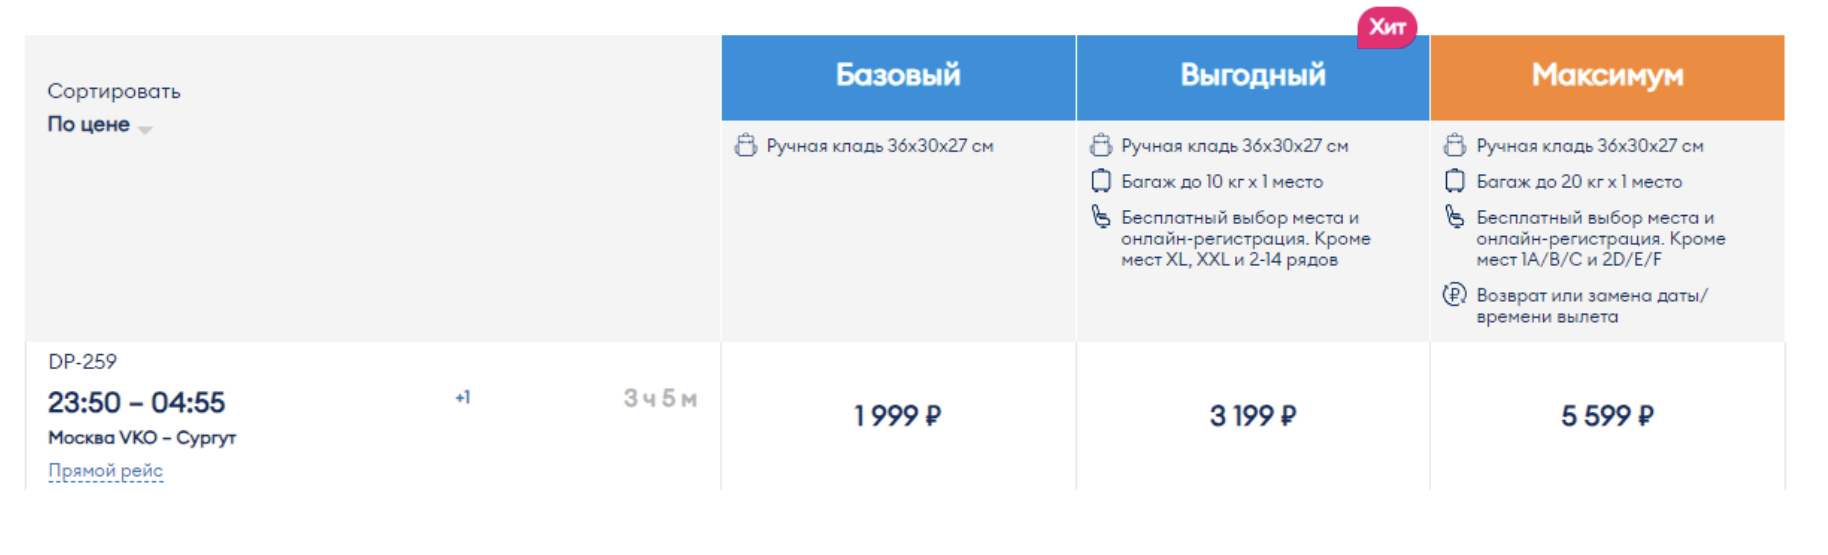Screen dimensions: 1828x555
Task: Select the Базовый tariff header
Action: (x=897, y=76)
